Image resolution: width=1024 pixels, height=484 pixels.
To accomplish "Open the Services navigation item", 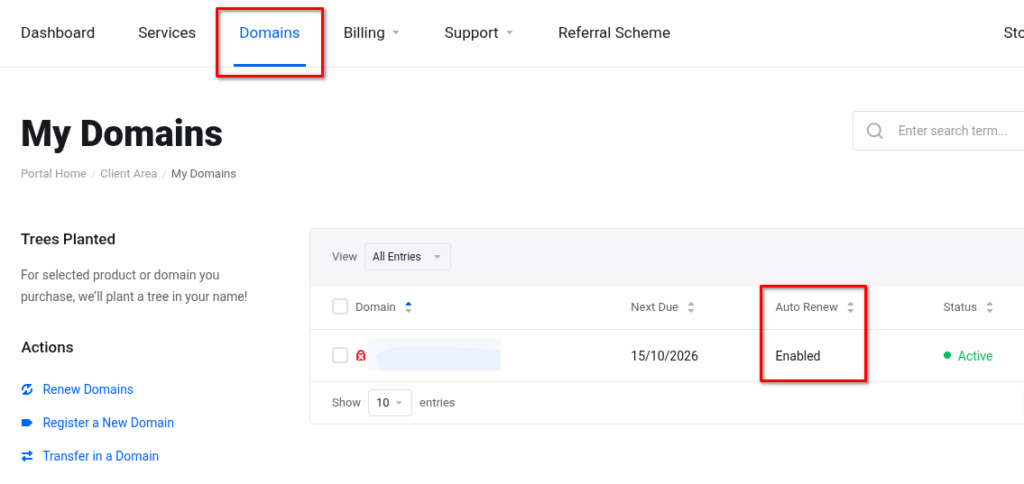I will 167,33.
